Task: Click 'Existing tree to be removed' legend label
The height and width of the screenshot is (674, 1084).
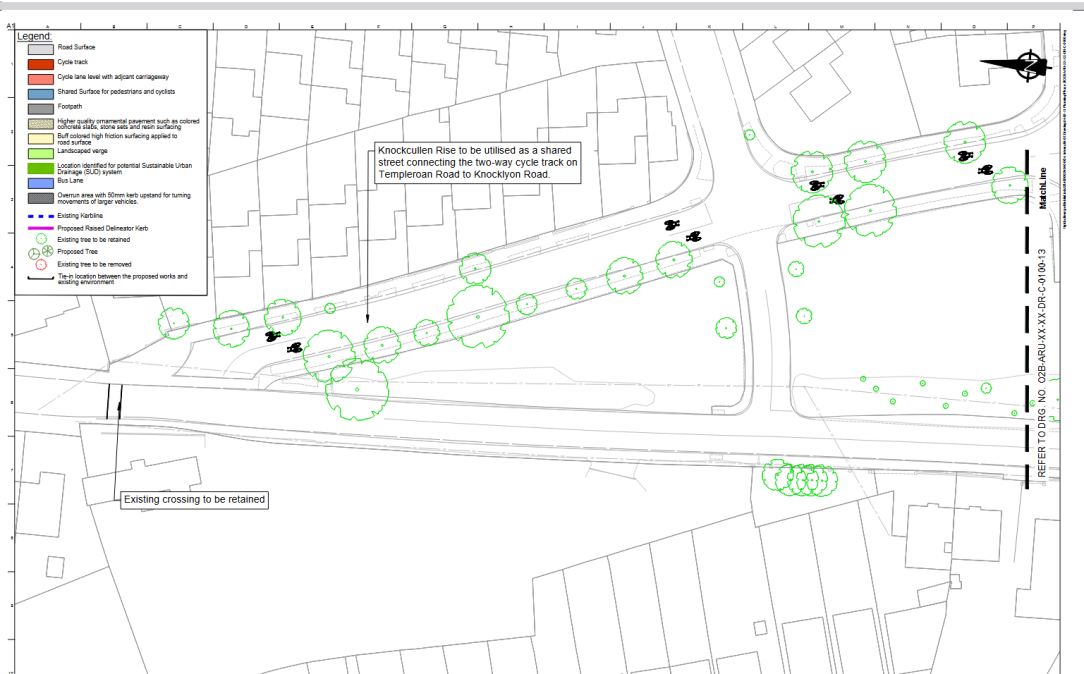Action: click(x=94, y=264)
